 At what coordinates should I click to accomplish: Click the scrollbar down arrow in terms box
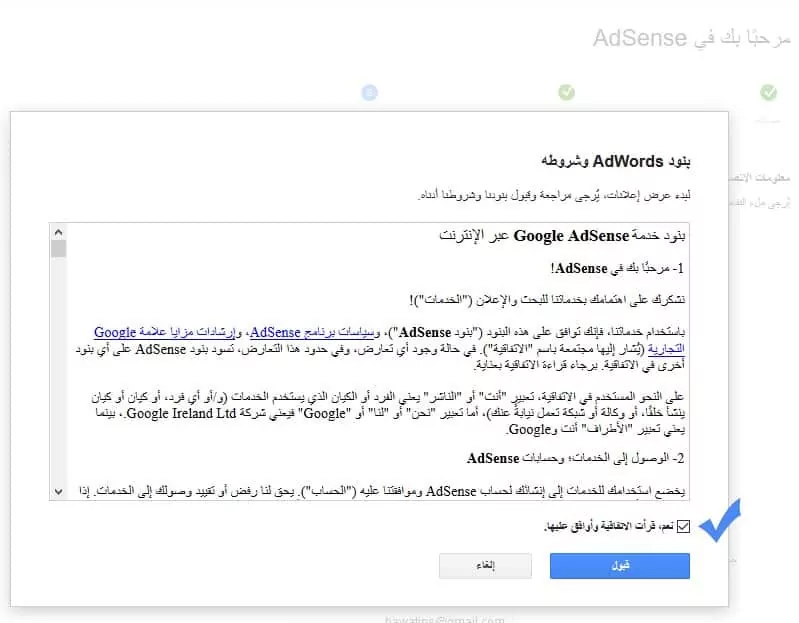(59, 492)
